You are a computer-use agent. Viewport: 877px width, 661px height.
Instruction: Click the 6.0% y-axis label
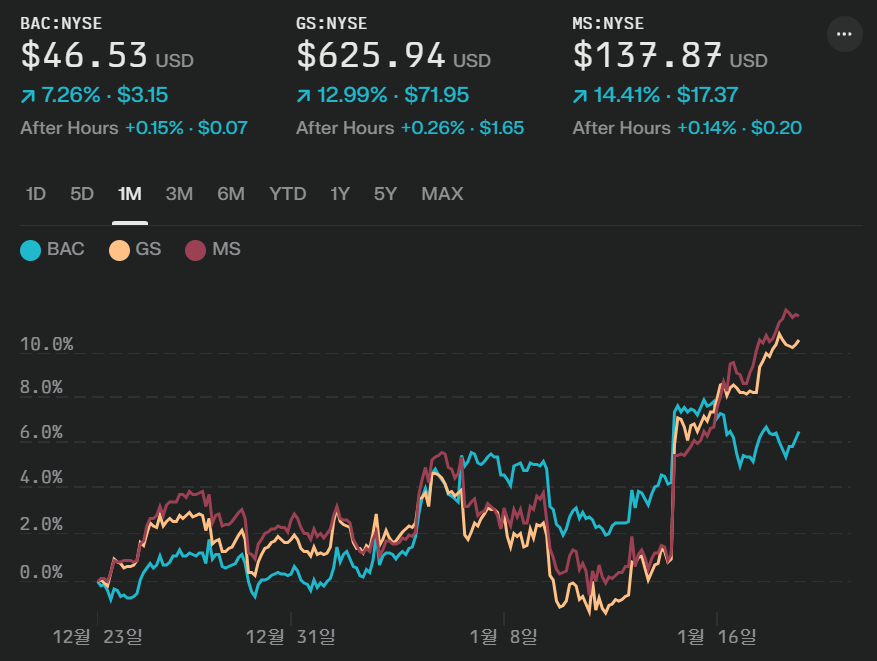[x=41, y=432]
